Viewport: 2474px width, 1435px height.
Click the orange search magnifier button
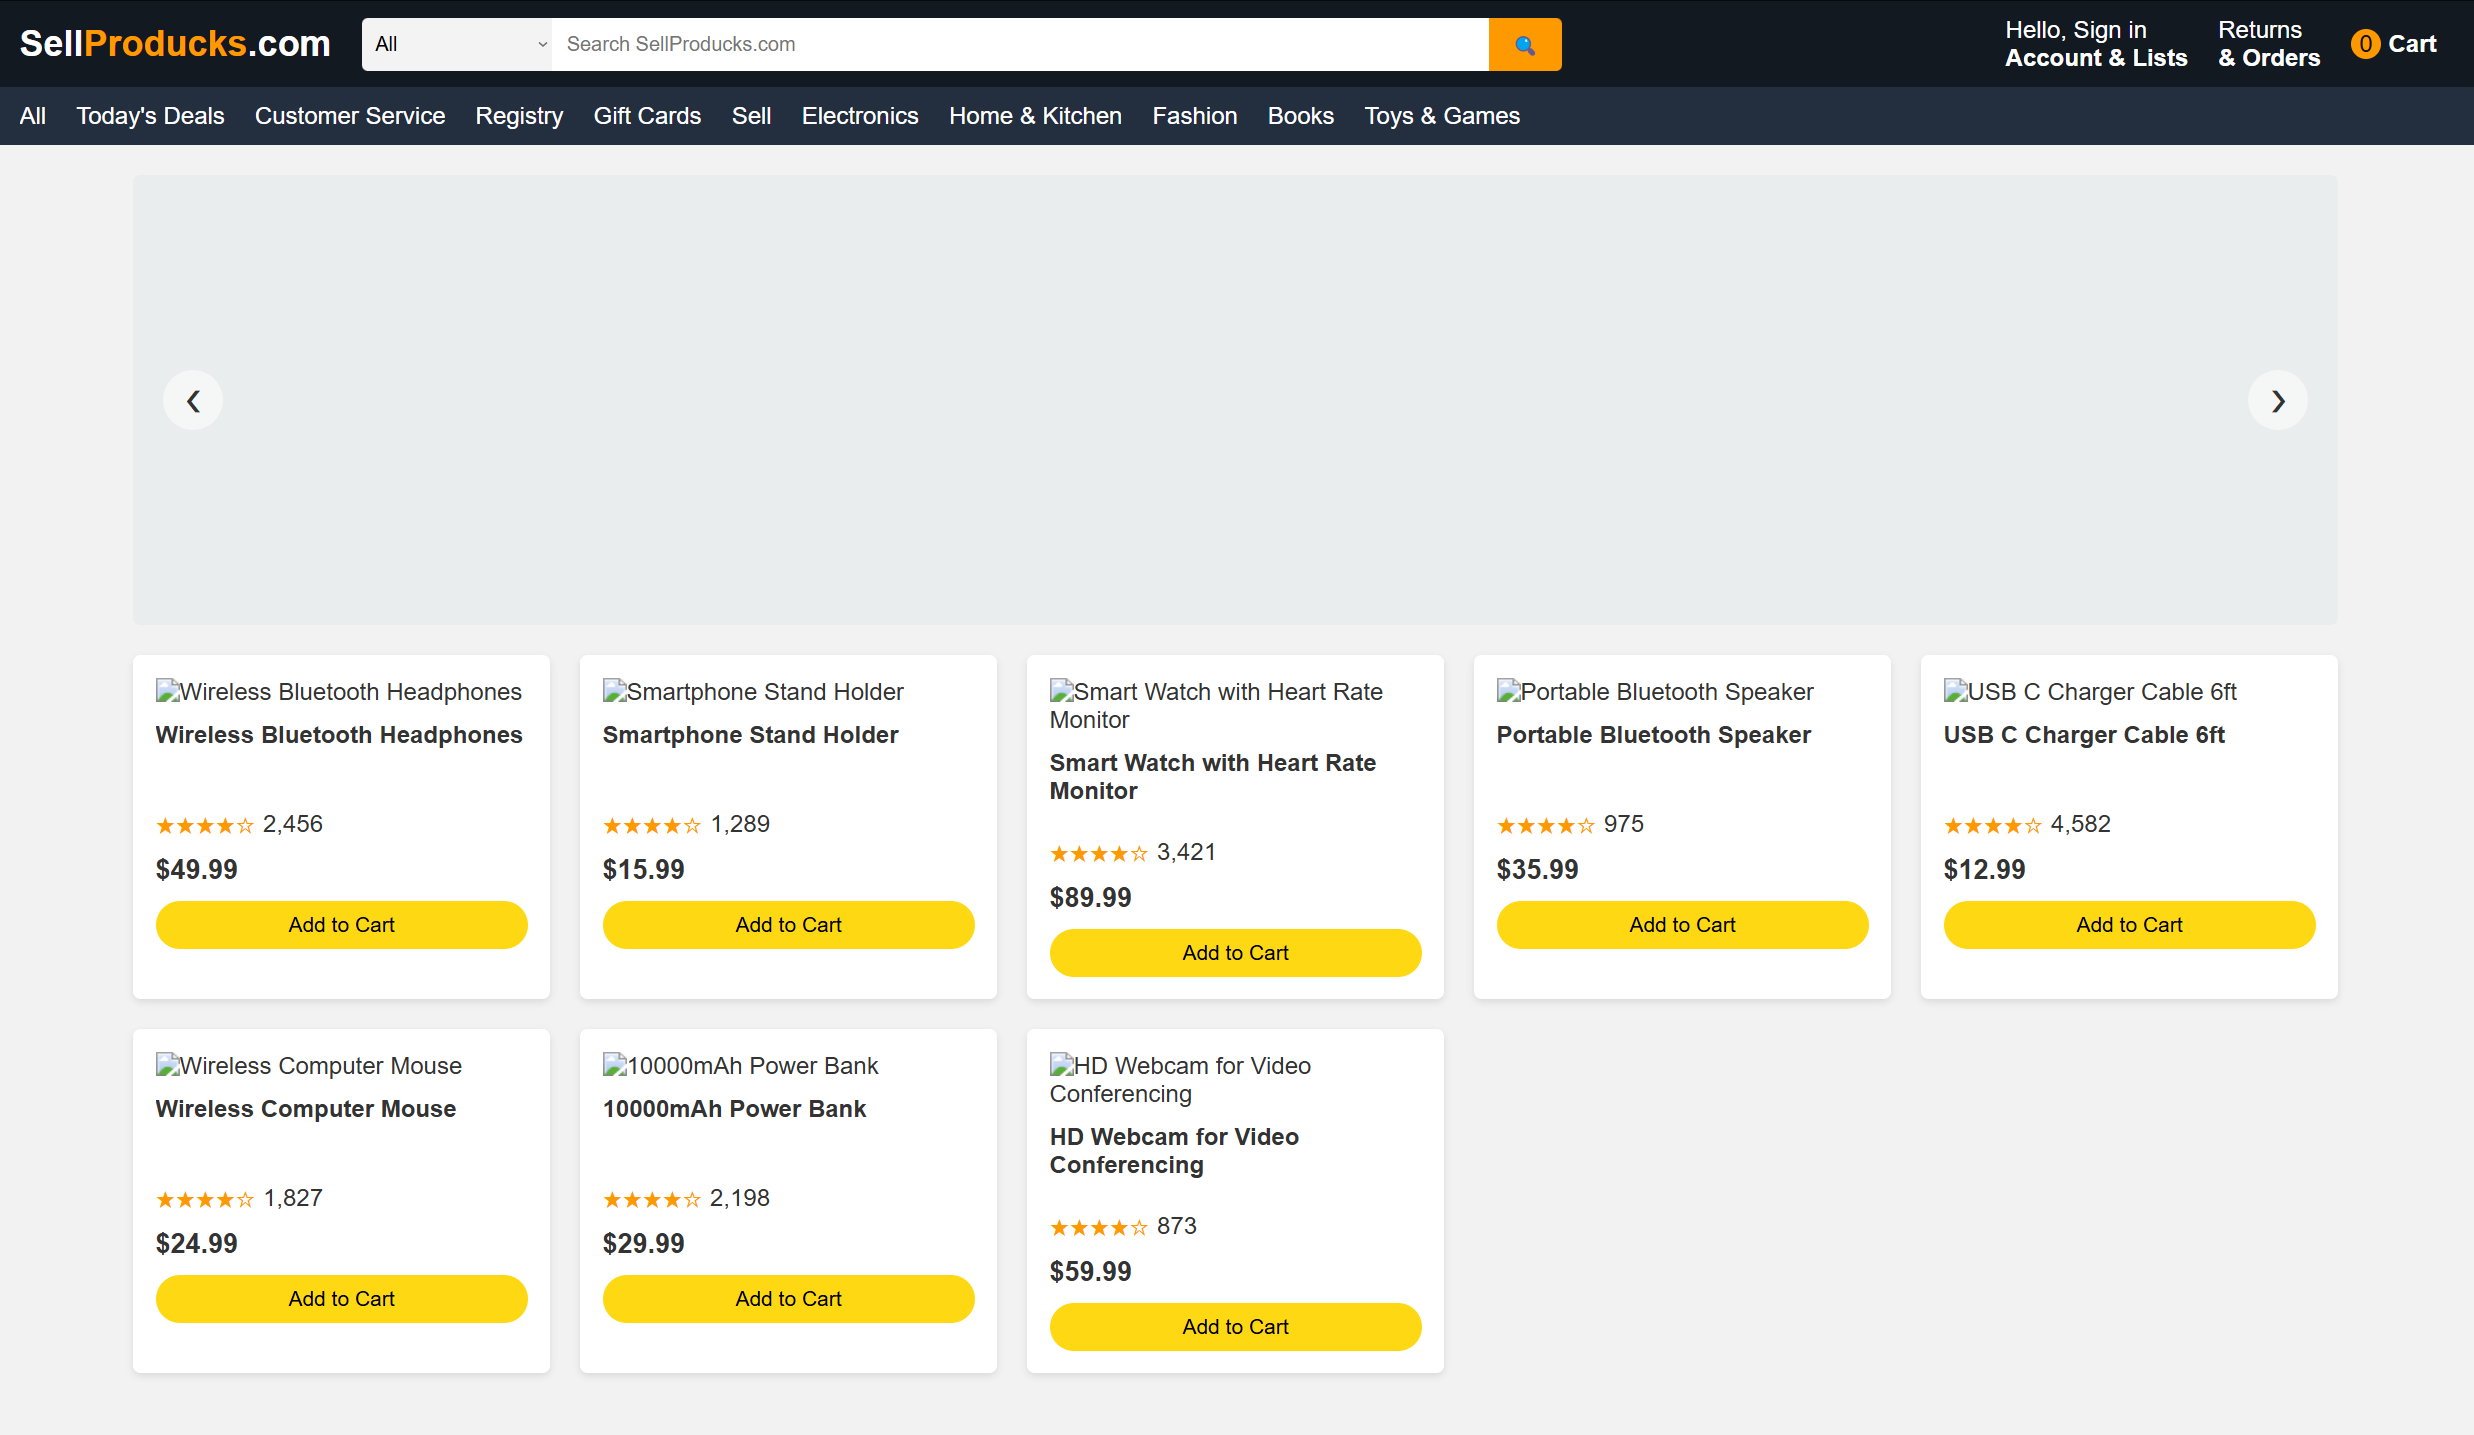point(1524,44)
